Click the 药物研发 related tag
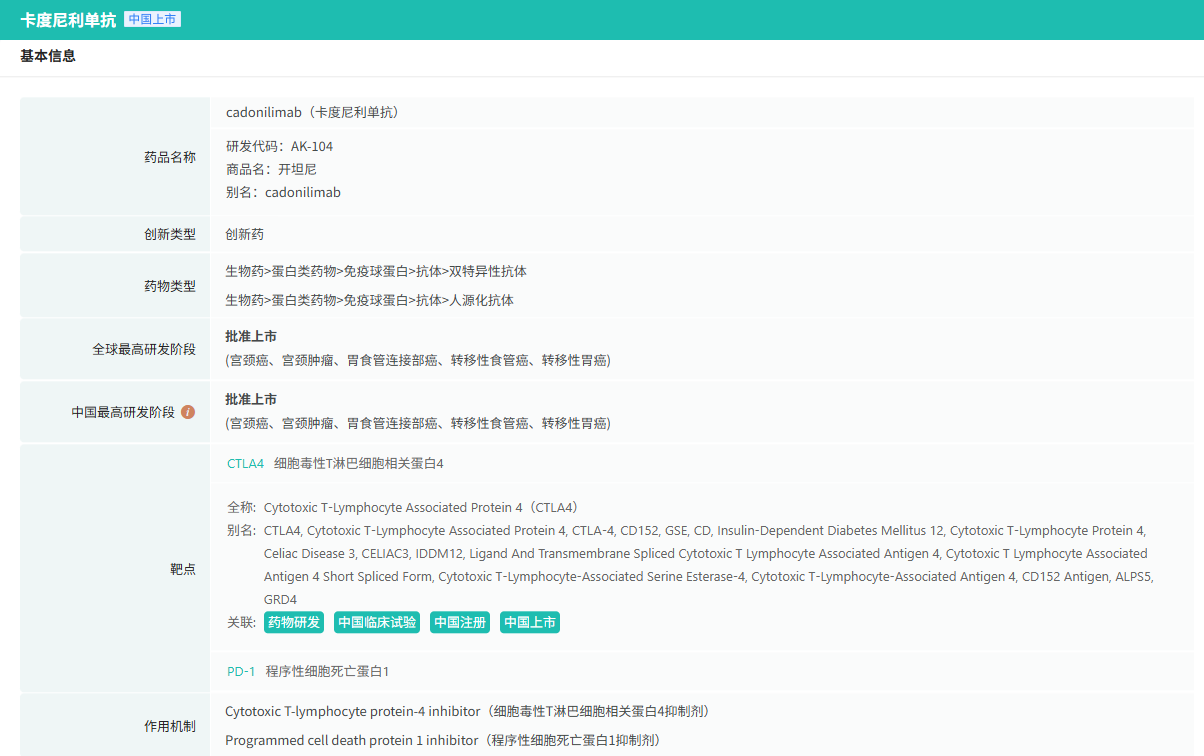The height and width of the screenshot is (756, 1204). [x=294, y=623]
